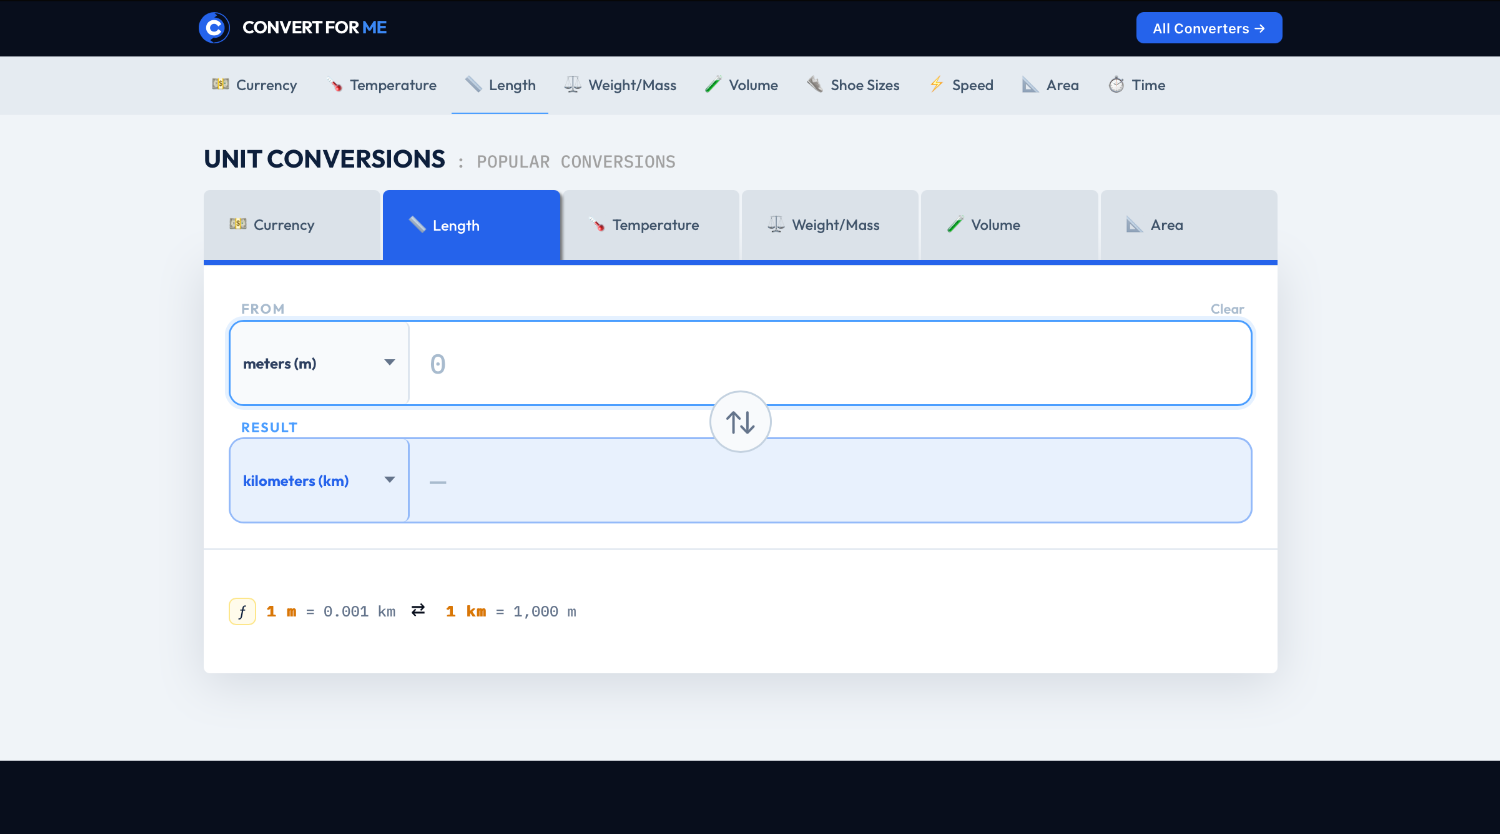Click the Shoe Sizes shoe icon
1500x834 pixels.
815,84
